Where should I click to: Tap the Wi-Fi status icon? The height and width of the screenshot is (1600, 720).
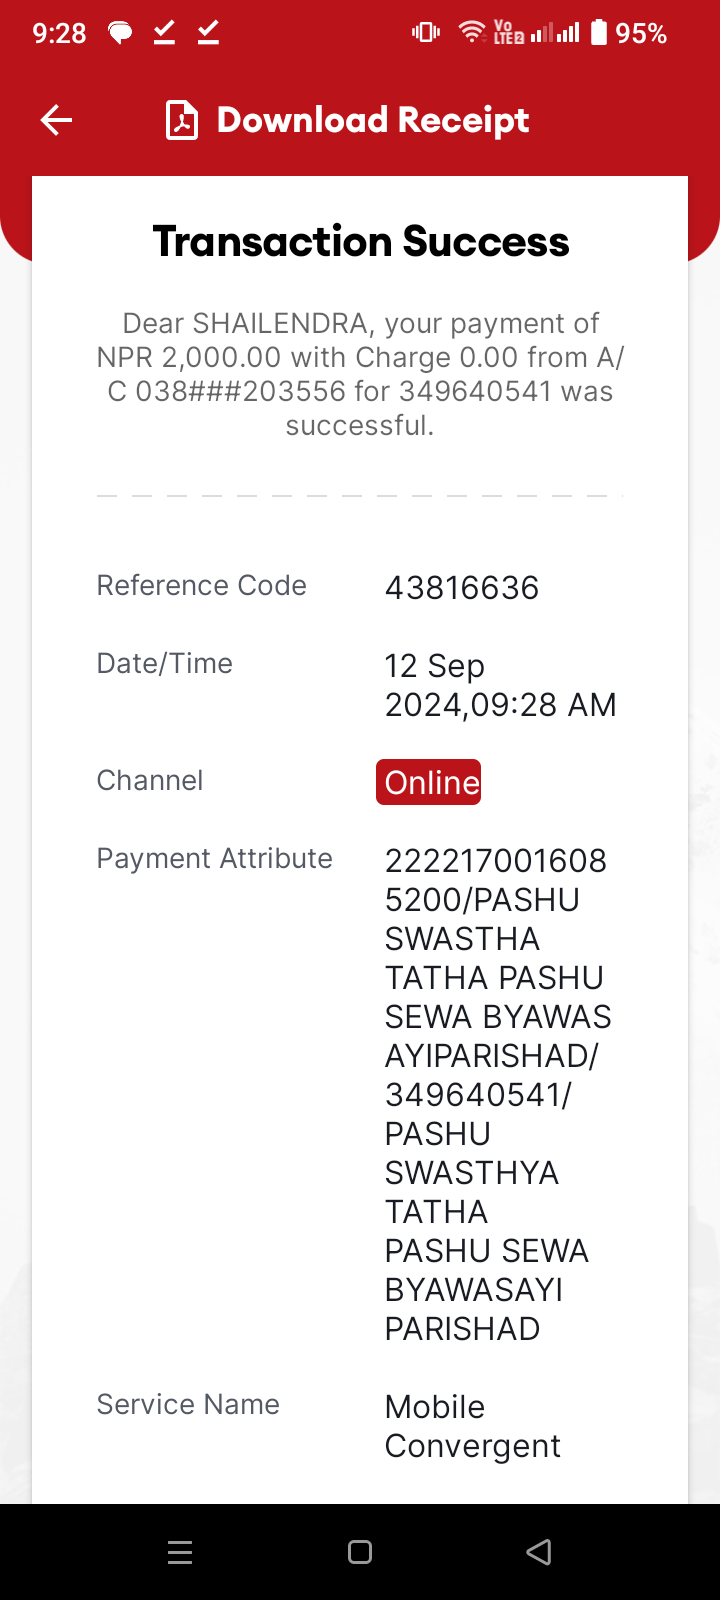tap(472, 33)
